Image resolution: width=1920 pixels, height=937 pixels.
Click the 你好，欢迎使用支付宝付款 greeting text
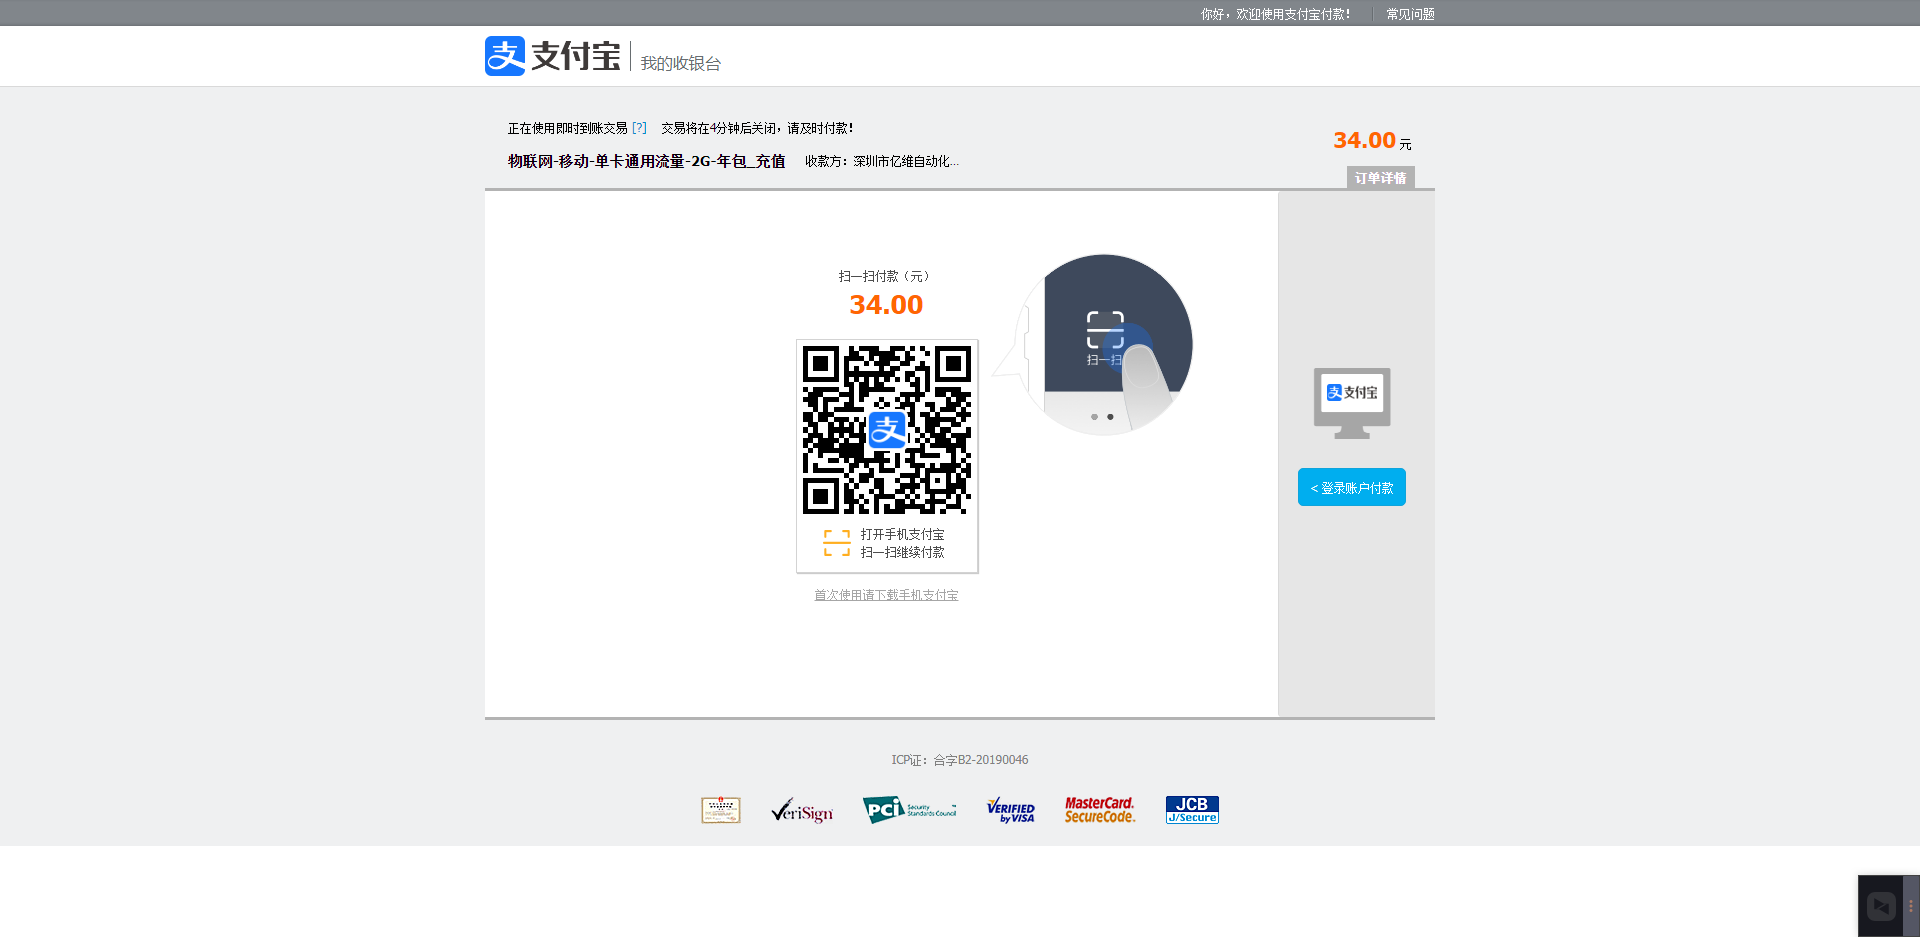1276,14
